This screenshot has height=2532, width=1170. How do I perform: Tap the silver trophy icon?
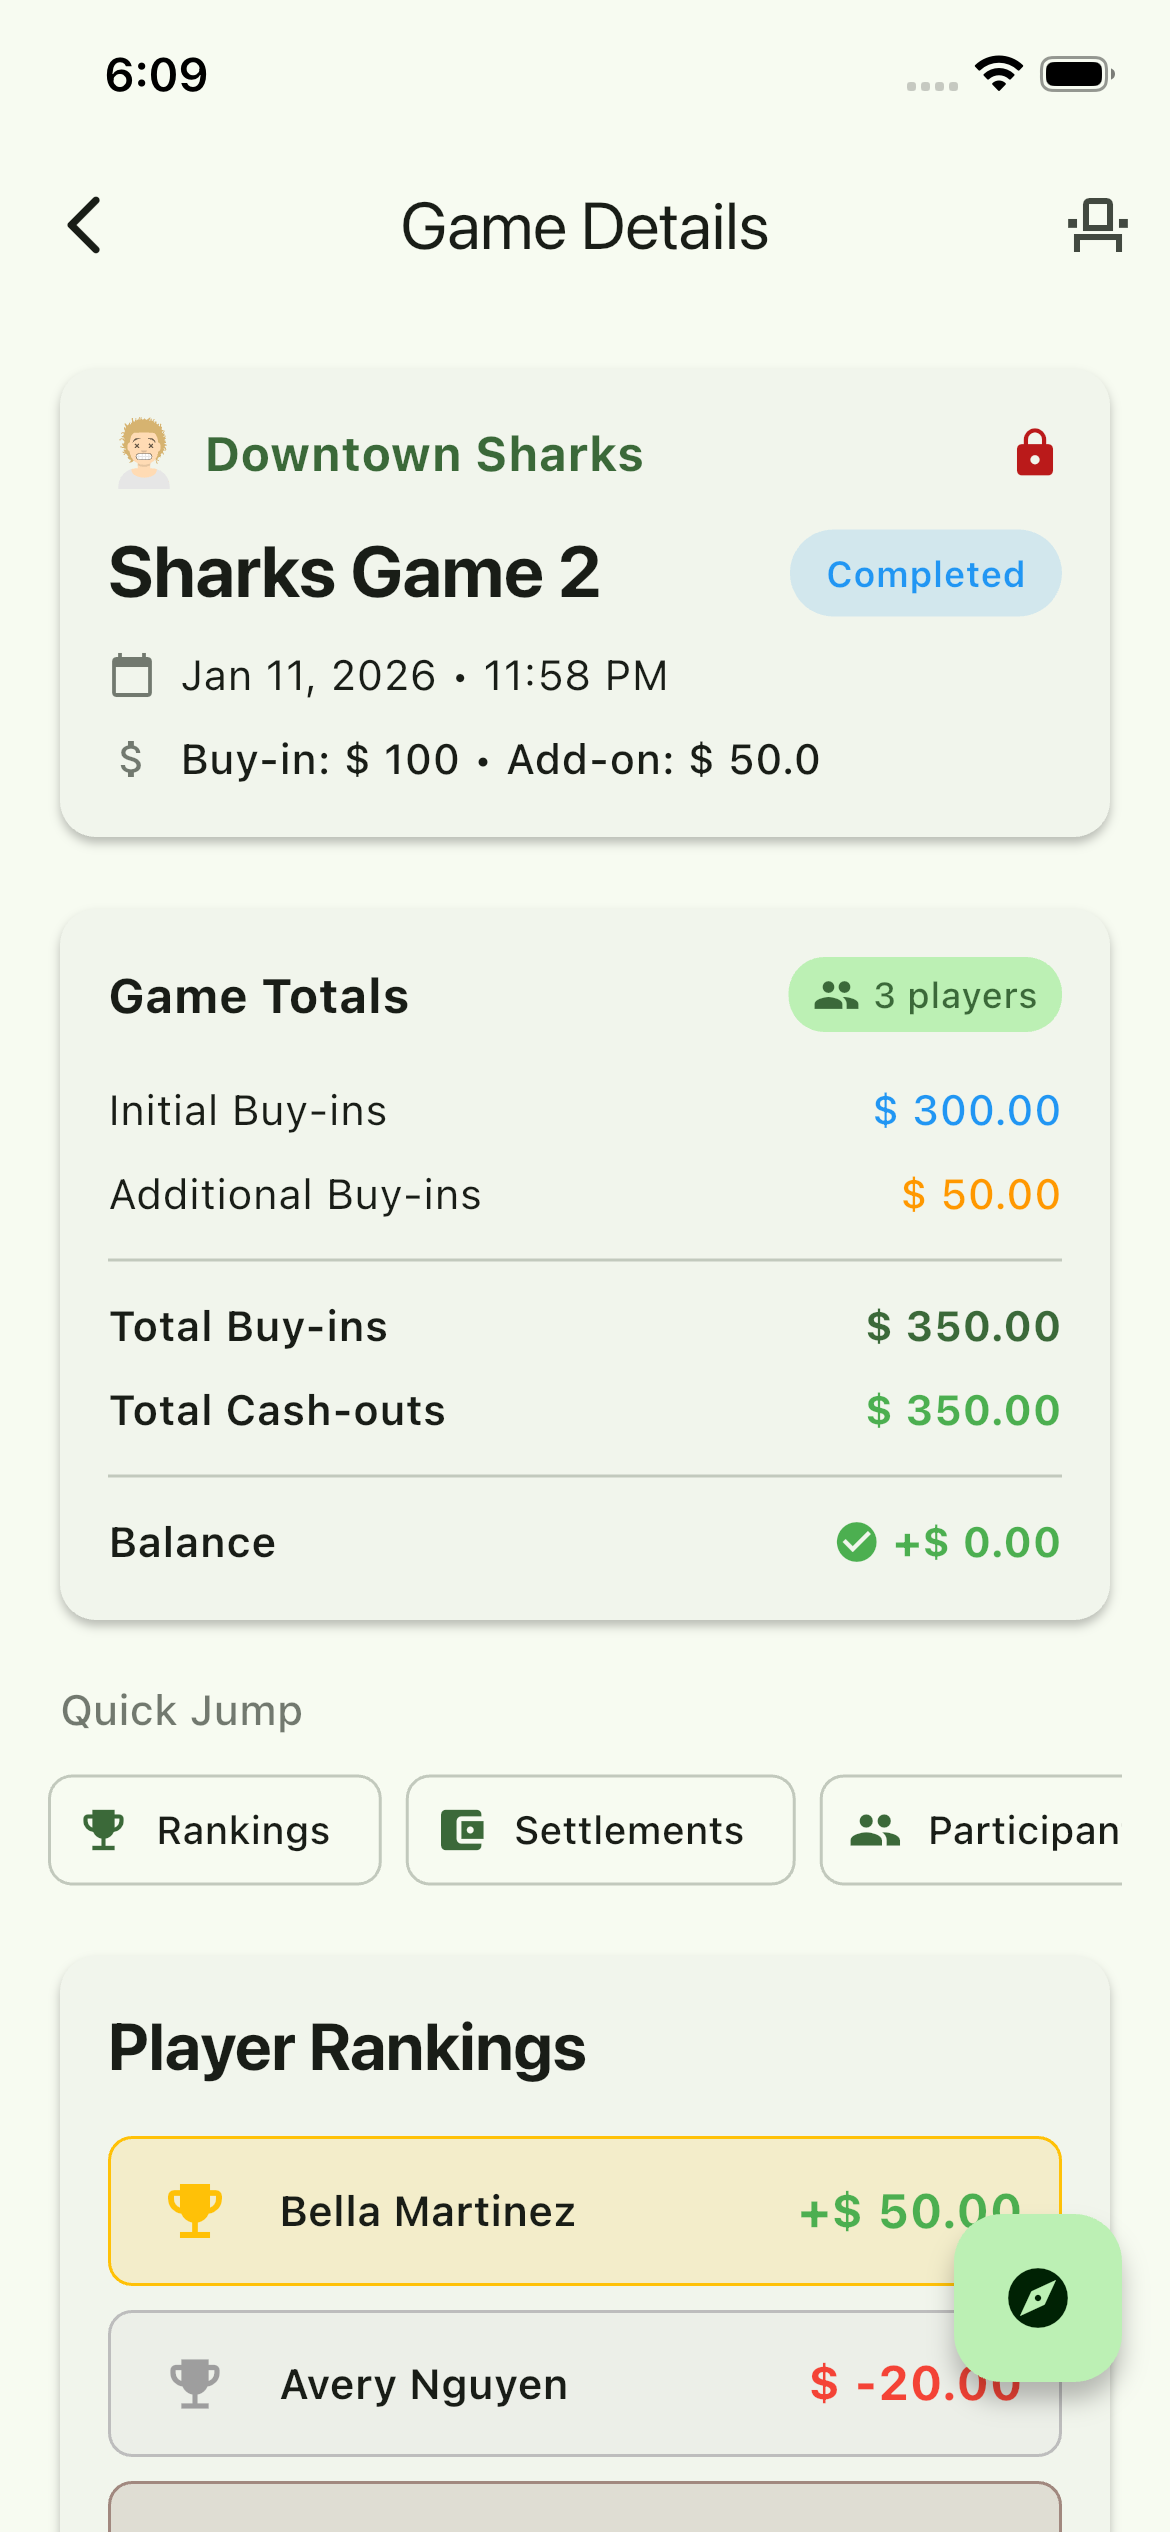(x=195, y=2384)
